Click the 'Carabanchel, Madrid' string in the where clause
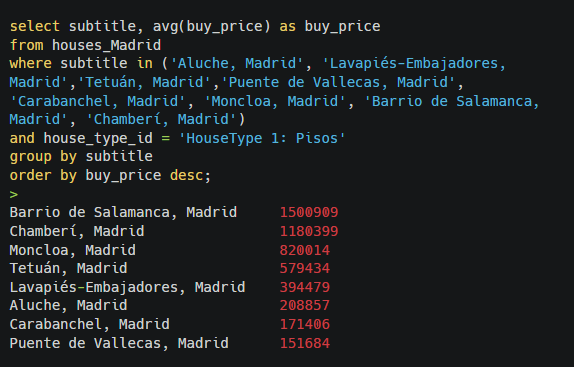This screenshot has width=574, height=367. pos(98,101)
